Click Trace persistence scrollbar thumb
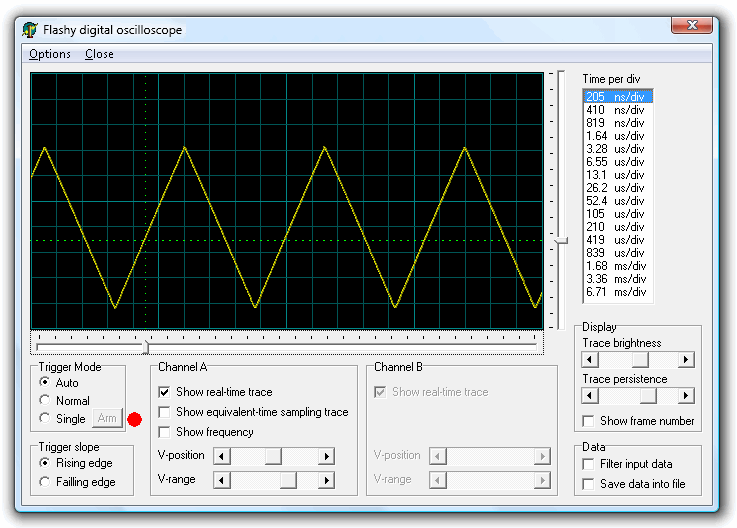This screenshot has width=737, height=528. [648, 395]
